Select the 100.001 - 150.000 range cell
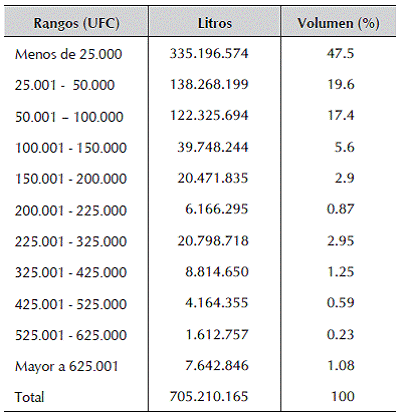 point(71,148)
